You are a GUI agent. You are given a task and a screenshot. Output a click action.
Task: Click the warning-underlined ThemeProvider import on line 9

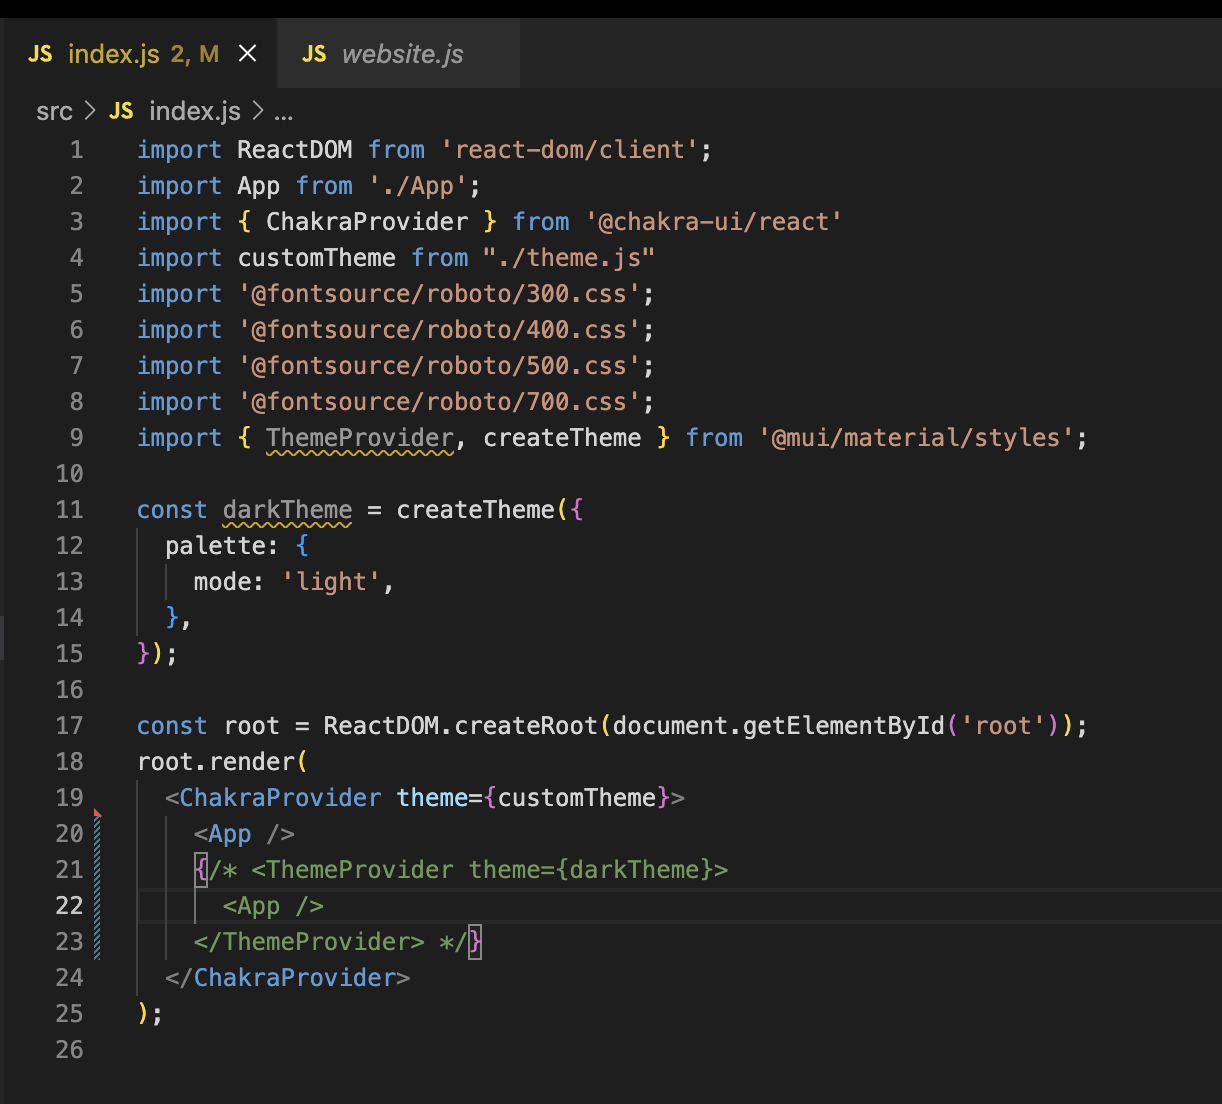click(359, 437)
